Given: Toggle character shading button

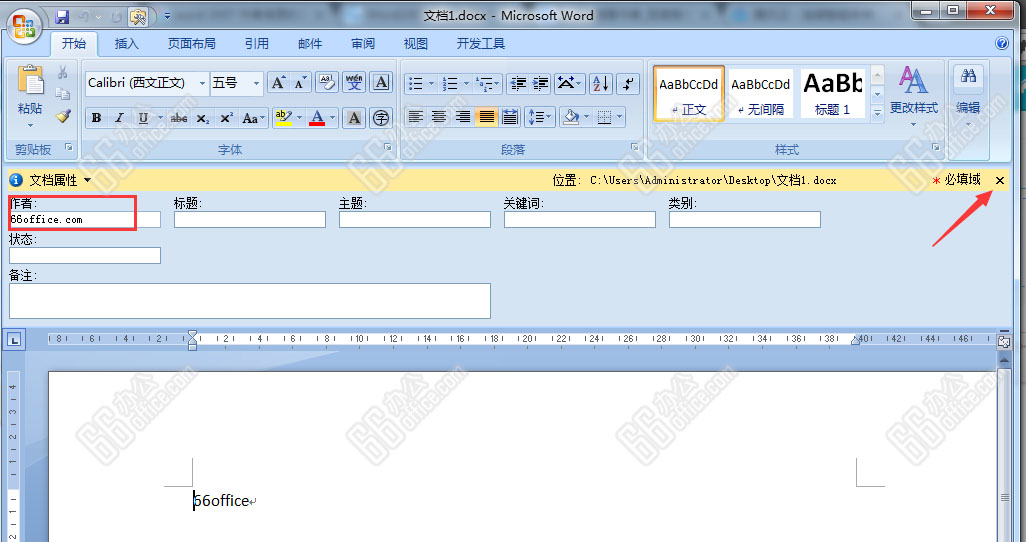Looking at the screenshot, I should [354, 118].
